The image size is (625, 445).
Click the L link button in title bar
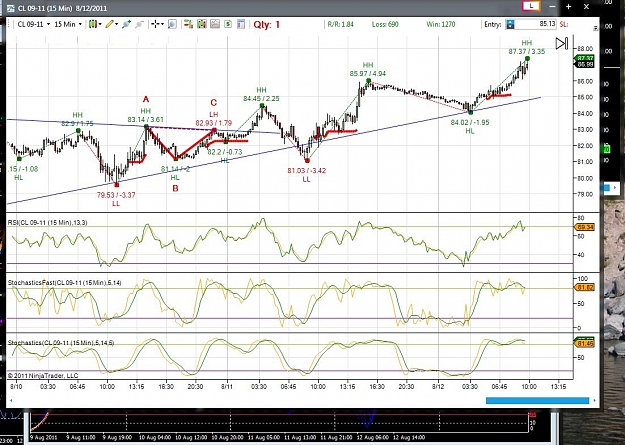[531, 6]
